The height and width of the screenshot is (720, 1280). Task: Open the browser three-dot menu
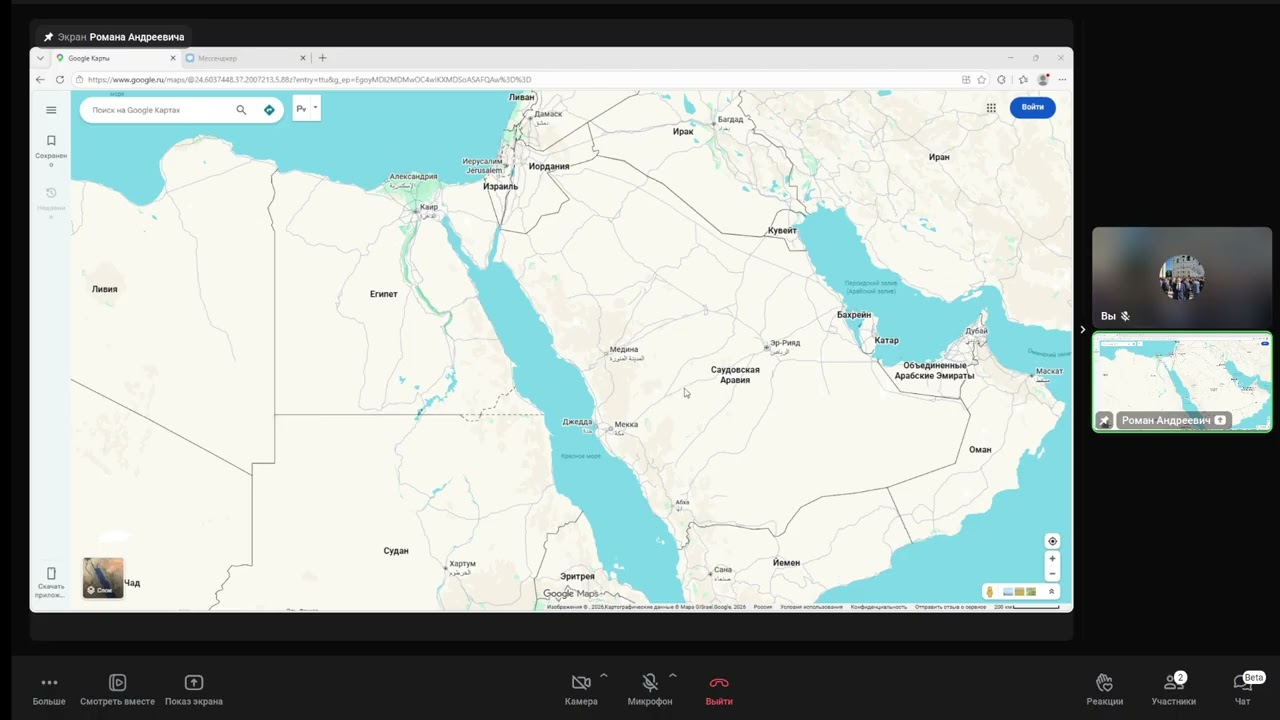(x=1062, y=79)
